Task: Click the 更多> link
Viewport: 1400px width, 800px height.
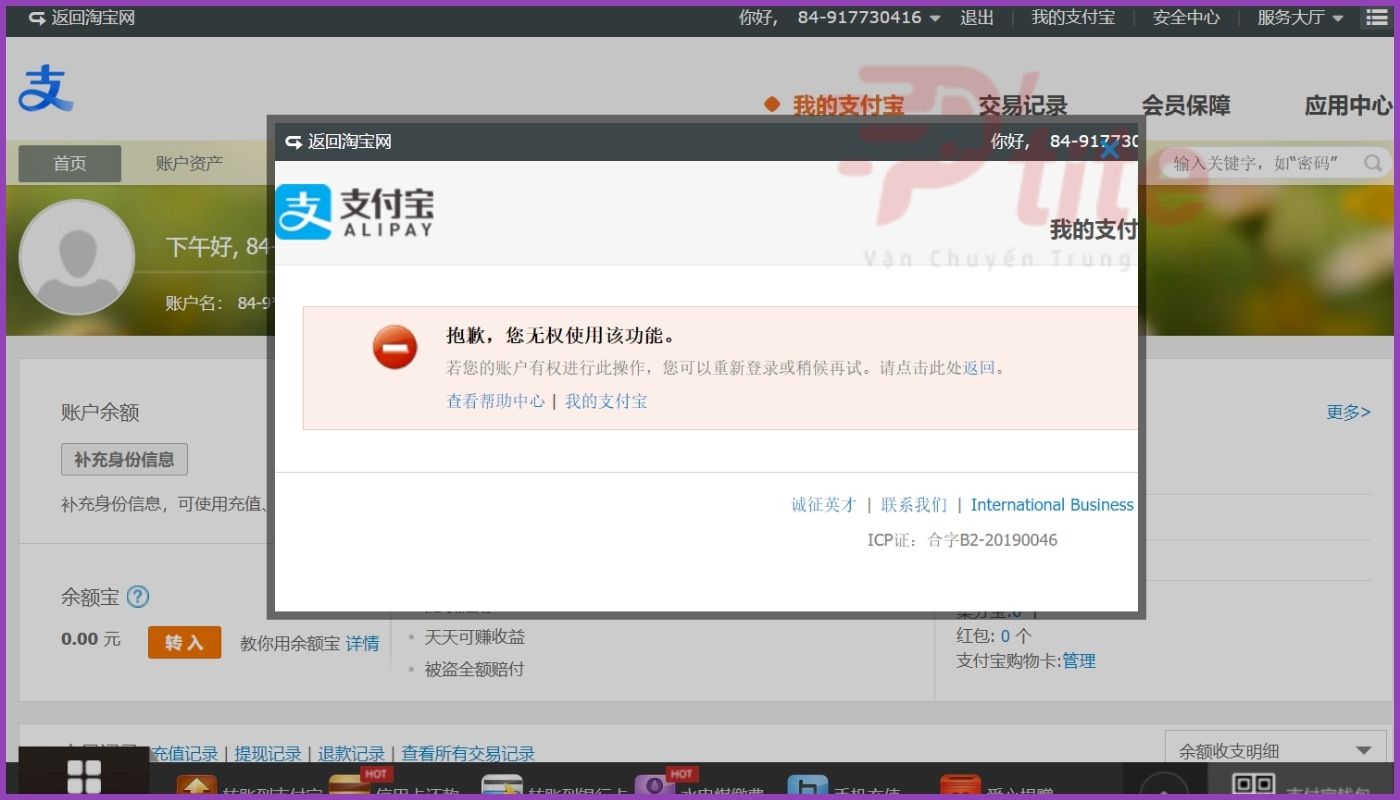Action: (1348, 412)
